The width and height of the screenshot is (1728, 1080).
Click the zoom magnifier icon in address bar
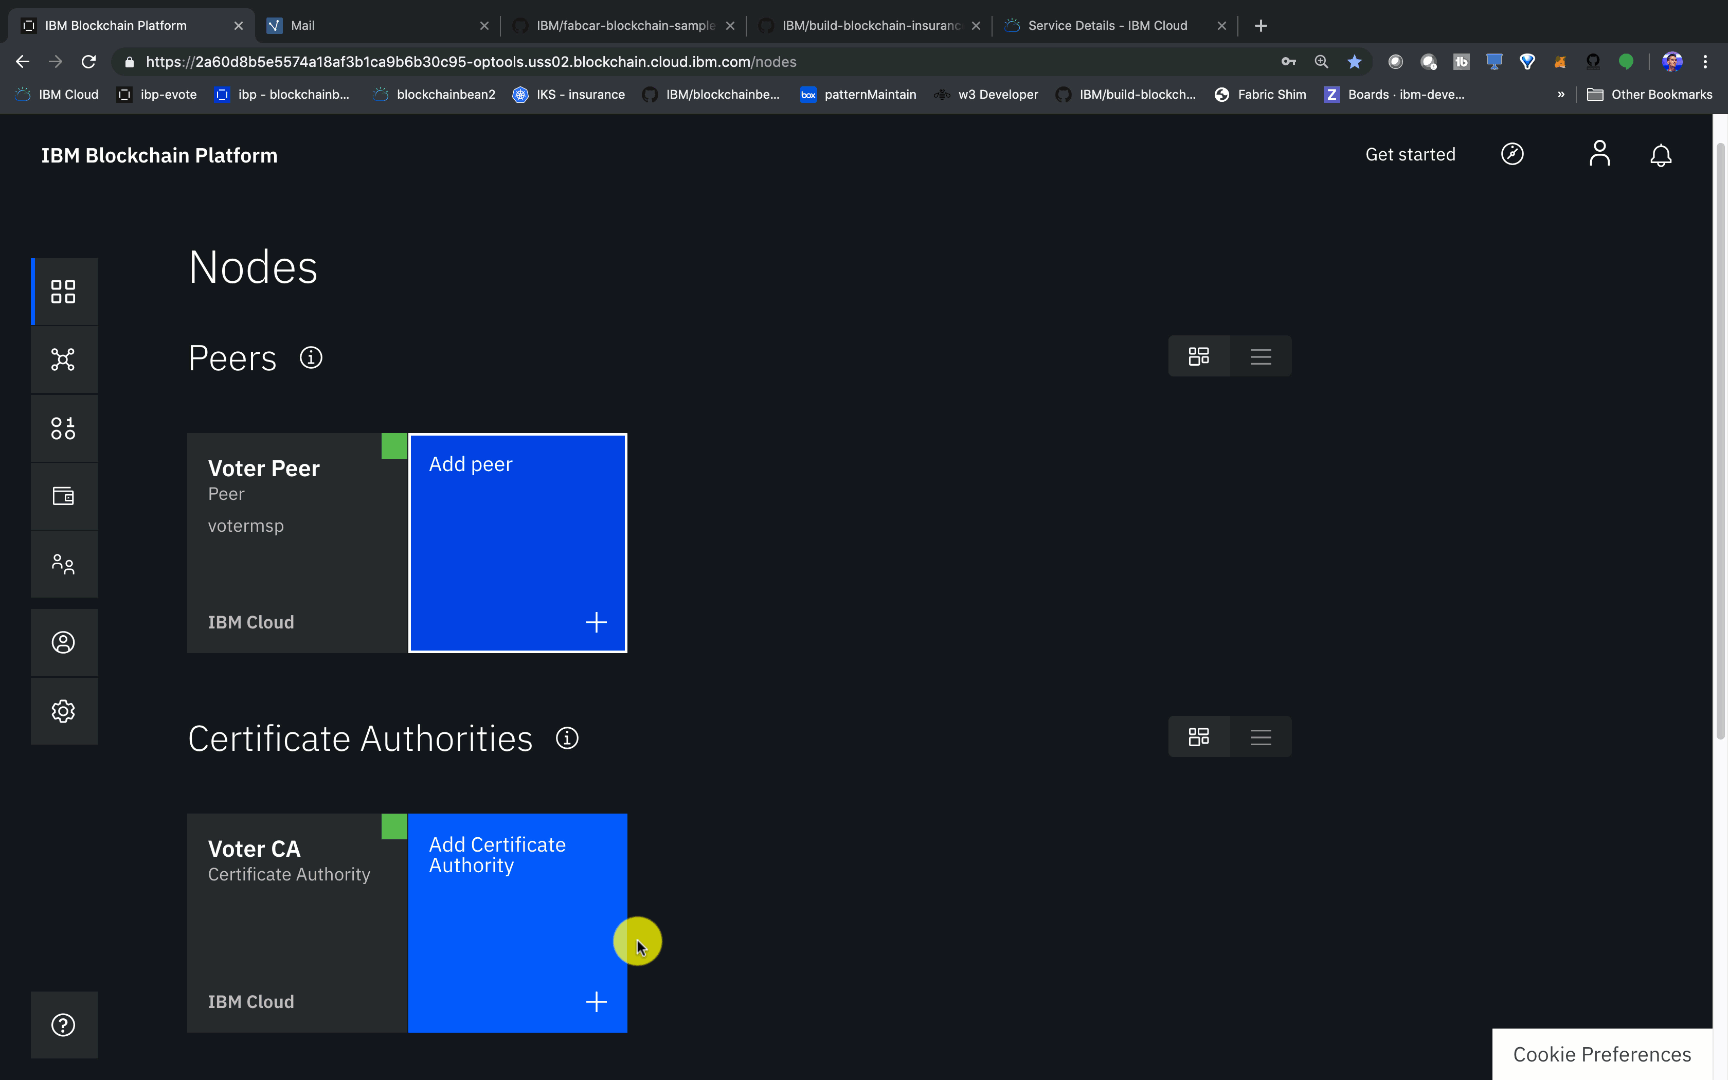tap(1321, 62)
